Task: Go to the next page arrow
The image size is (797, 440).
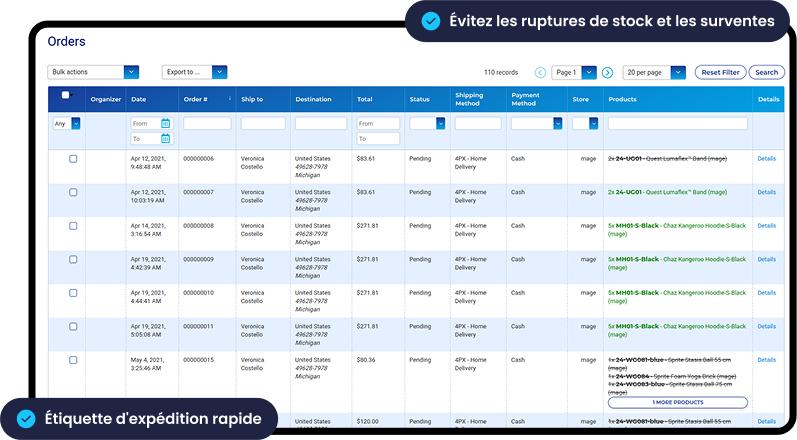Action: tap(607, 73)
